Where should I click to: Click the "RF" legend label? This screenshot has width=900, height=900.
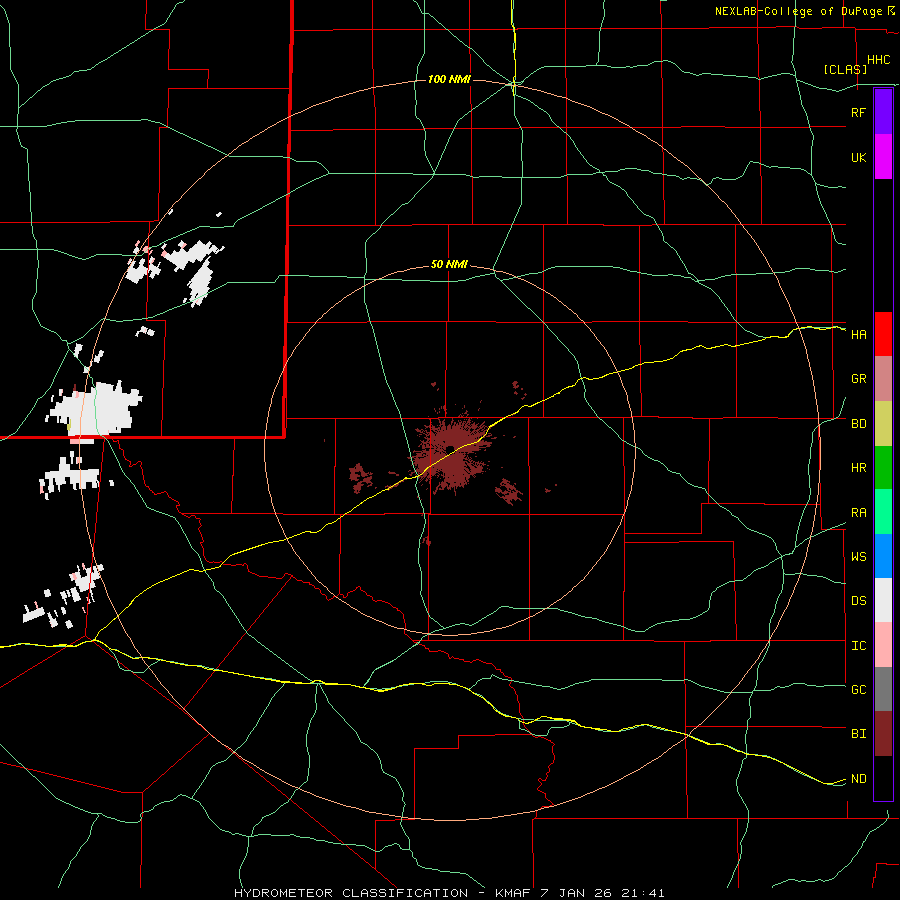coord(858,112)
